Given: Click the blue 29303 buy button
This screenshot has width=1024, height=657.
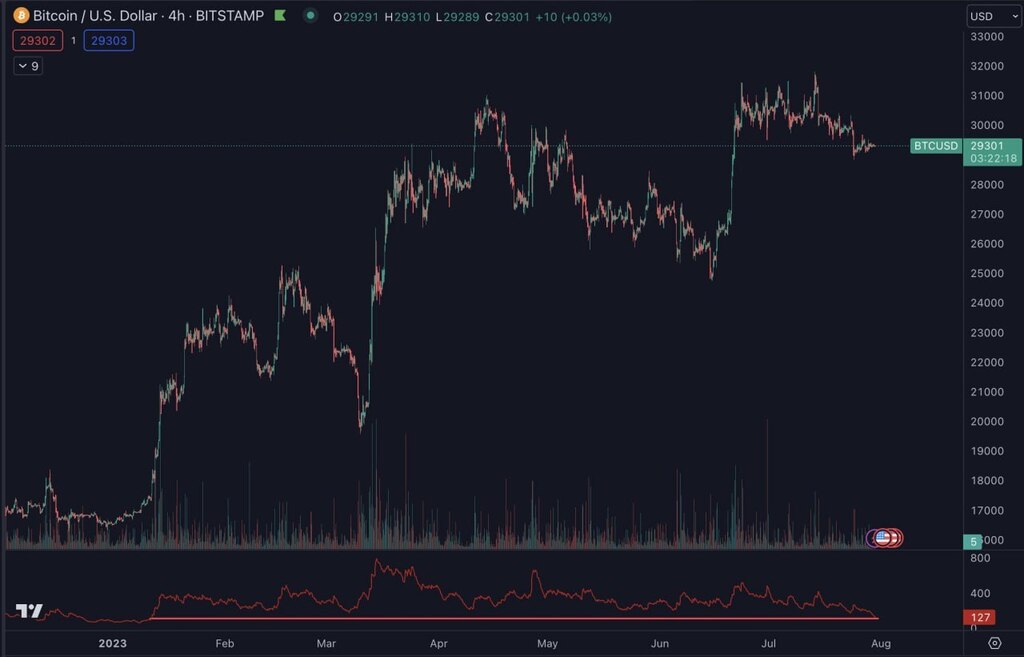Looking at the screenshot, I should [109, 40].
